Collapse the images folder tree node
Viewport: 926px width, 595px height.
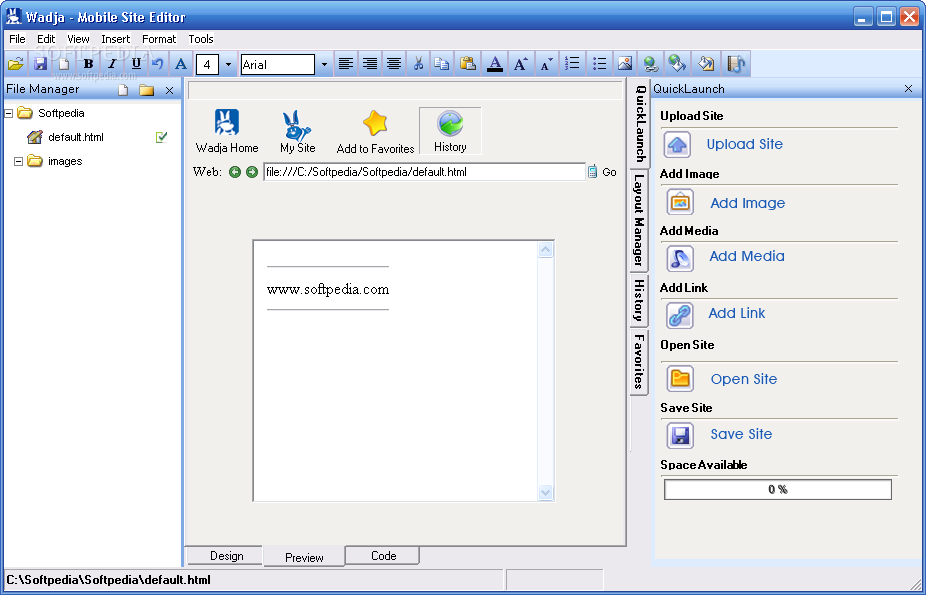18,161
